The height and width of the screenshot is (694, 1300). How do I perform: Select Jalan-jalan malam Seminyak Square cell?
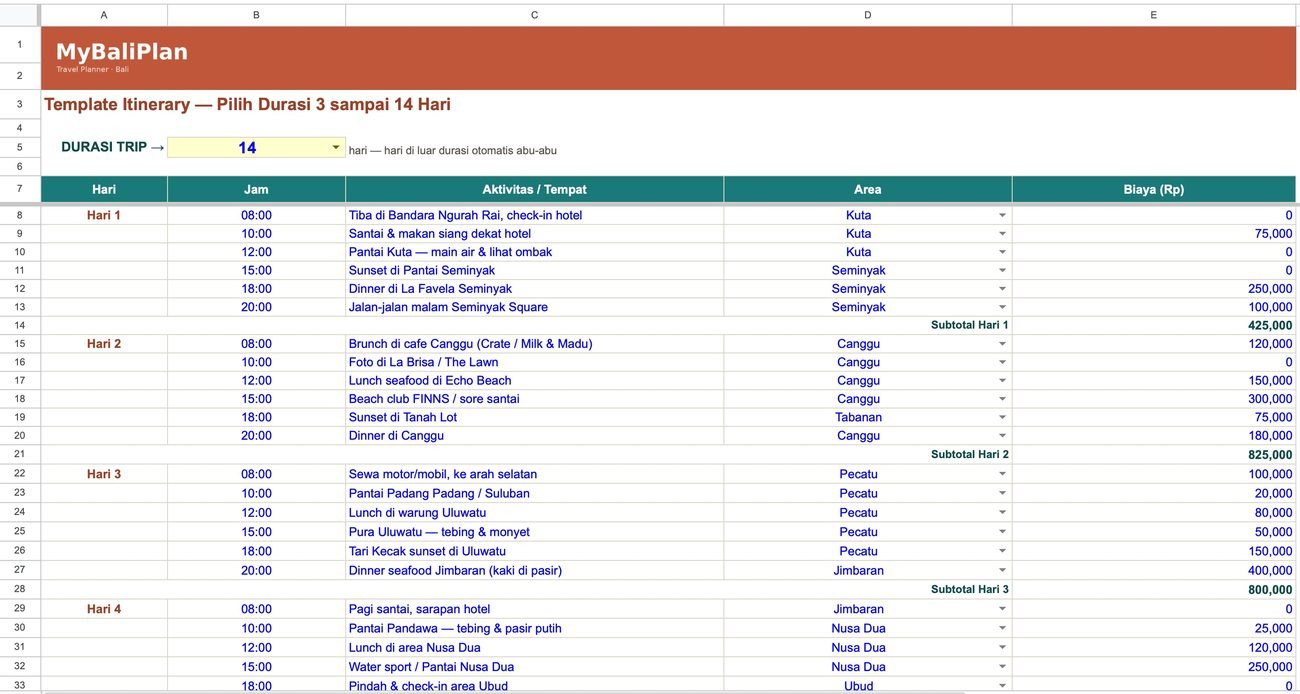534,307
